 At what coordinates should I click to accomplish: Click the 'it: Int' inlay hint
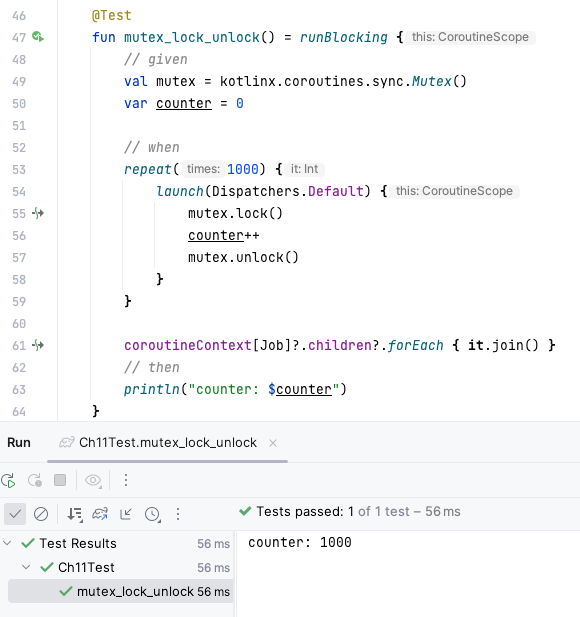[x=304, y=169]
